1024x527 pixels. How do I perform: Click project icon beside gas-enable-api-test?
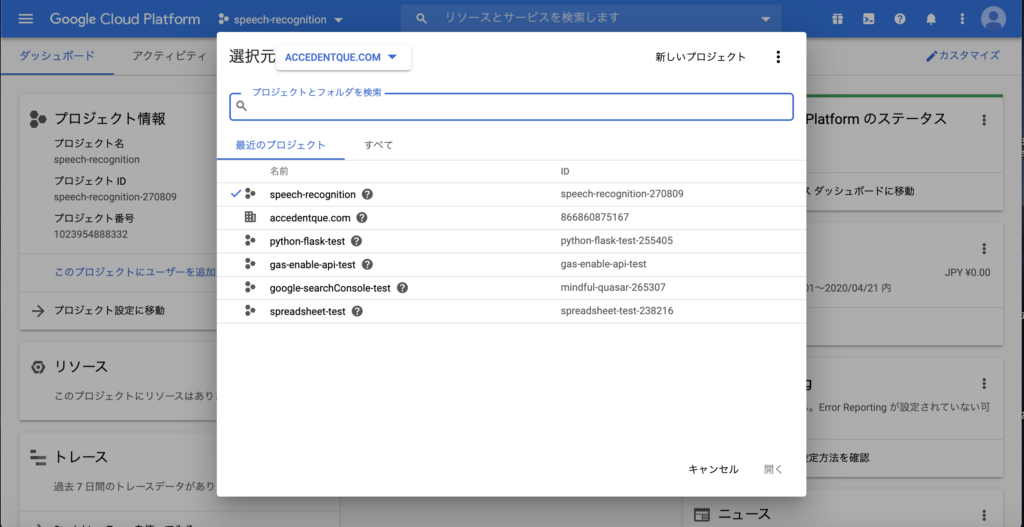pyautogui.click(x=250, y=264)
